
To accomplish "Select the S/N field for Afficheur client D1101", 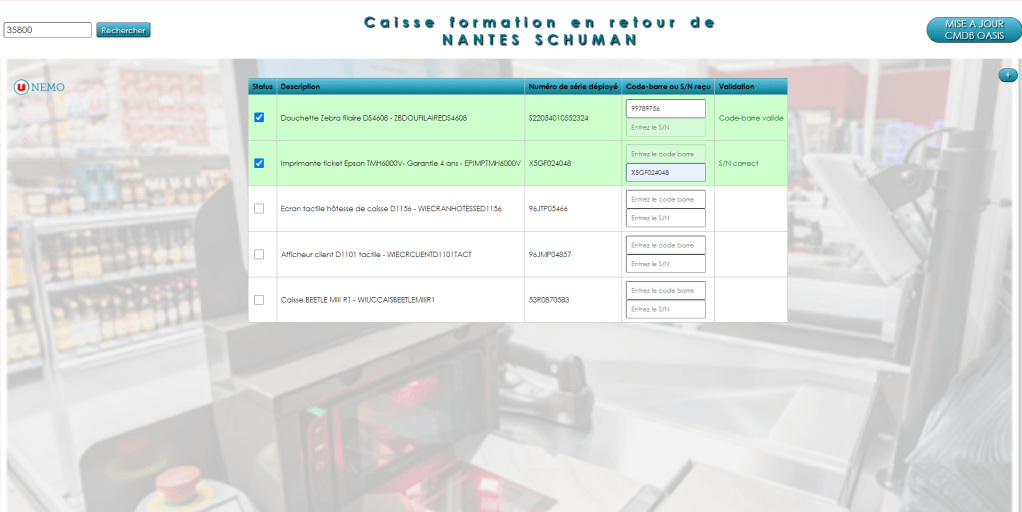I will 665,264.
